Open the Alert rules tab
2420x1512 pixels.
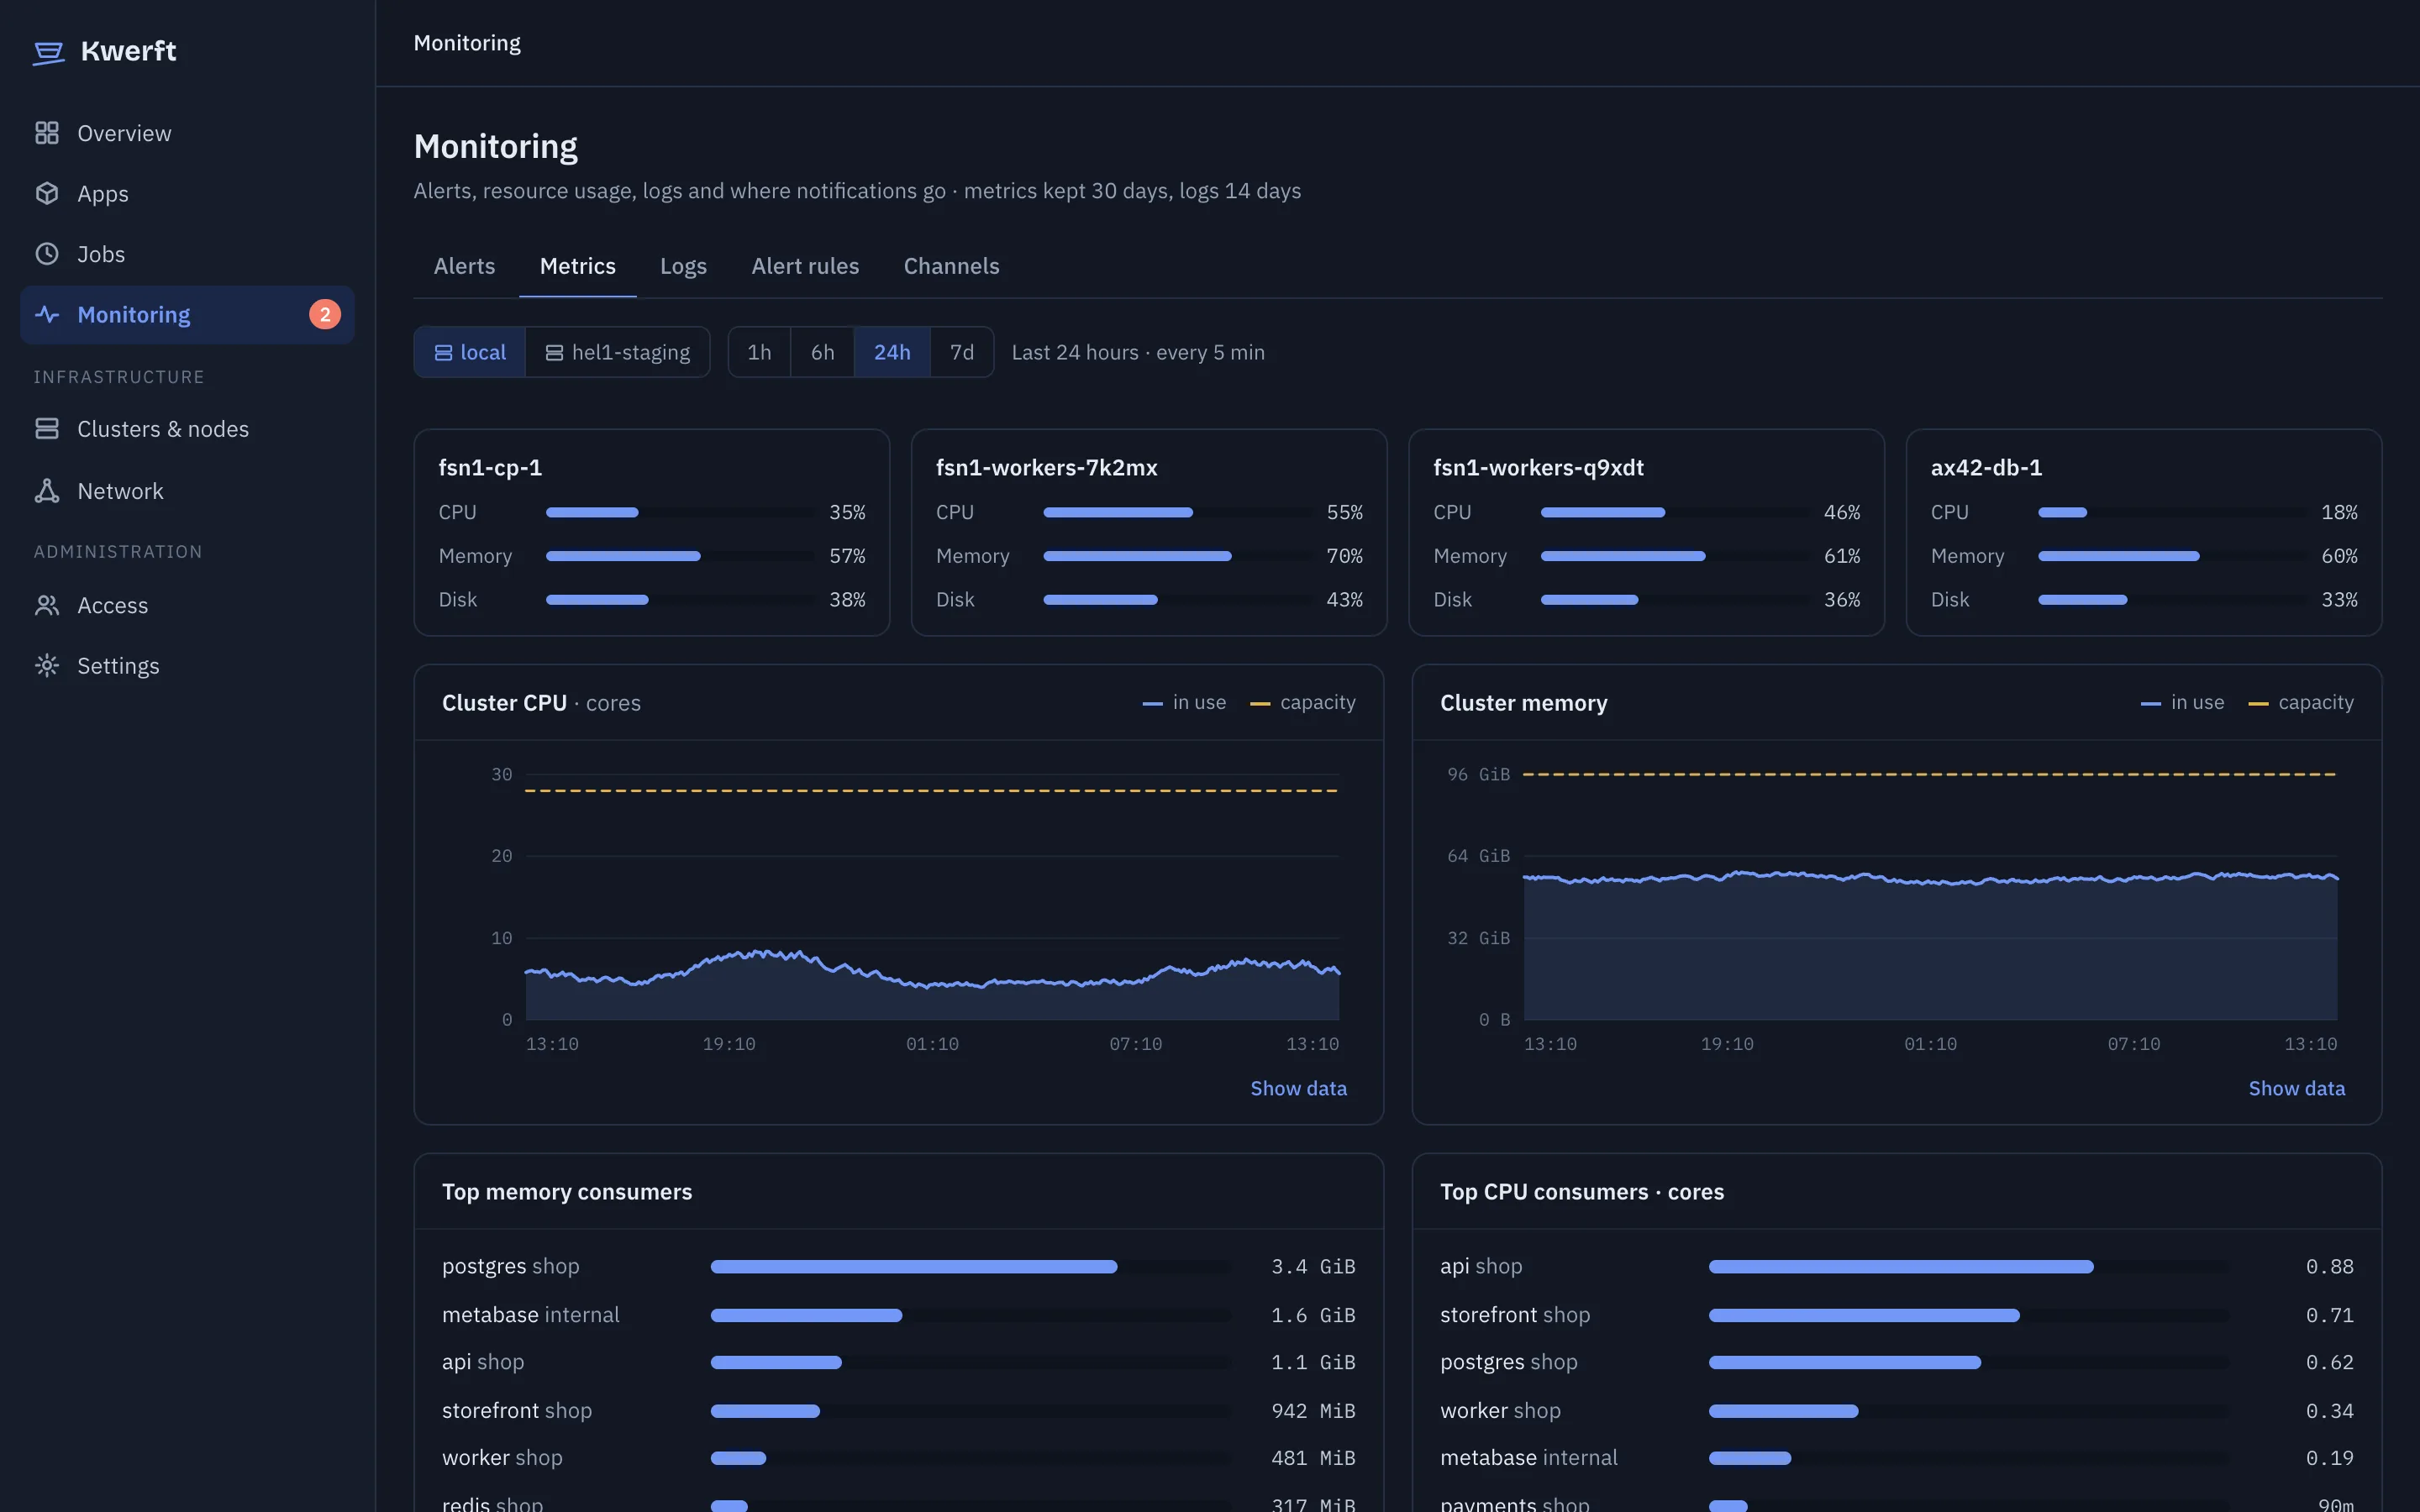(805, 266)
